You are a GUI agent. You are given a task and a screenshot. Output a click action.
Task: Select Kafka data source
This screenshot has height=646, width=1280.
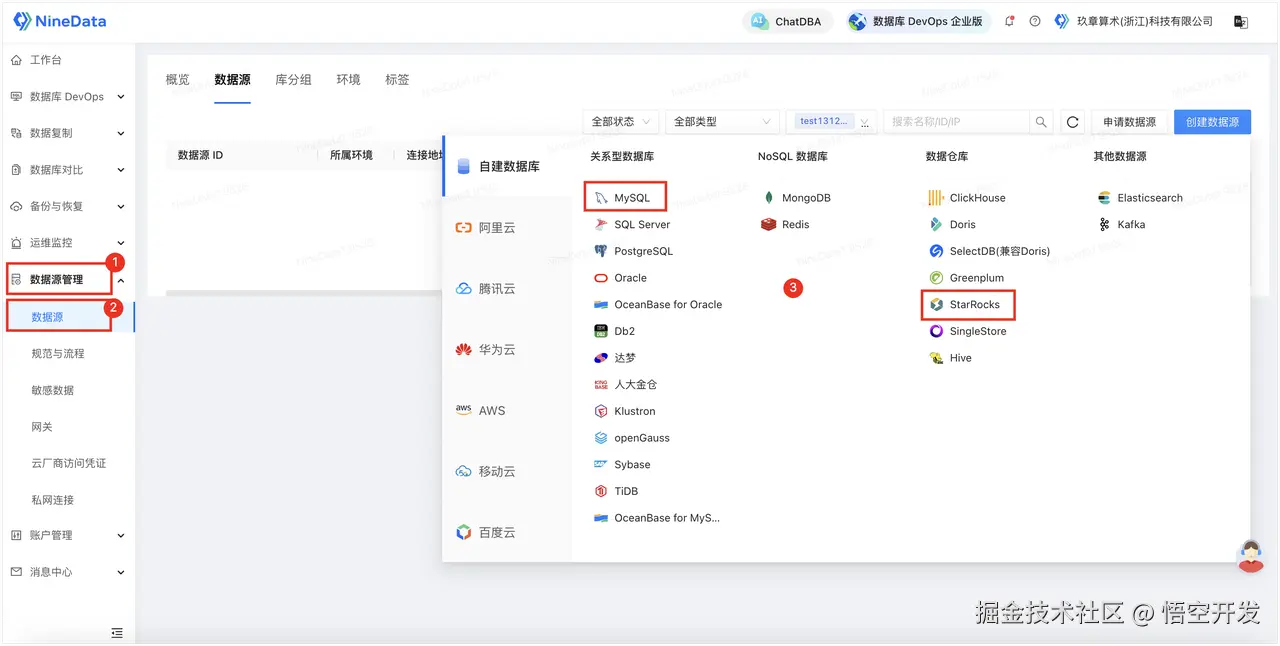1121,225
